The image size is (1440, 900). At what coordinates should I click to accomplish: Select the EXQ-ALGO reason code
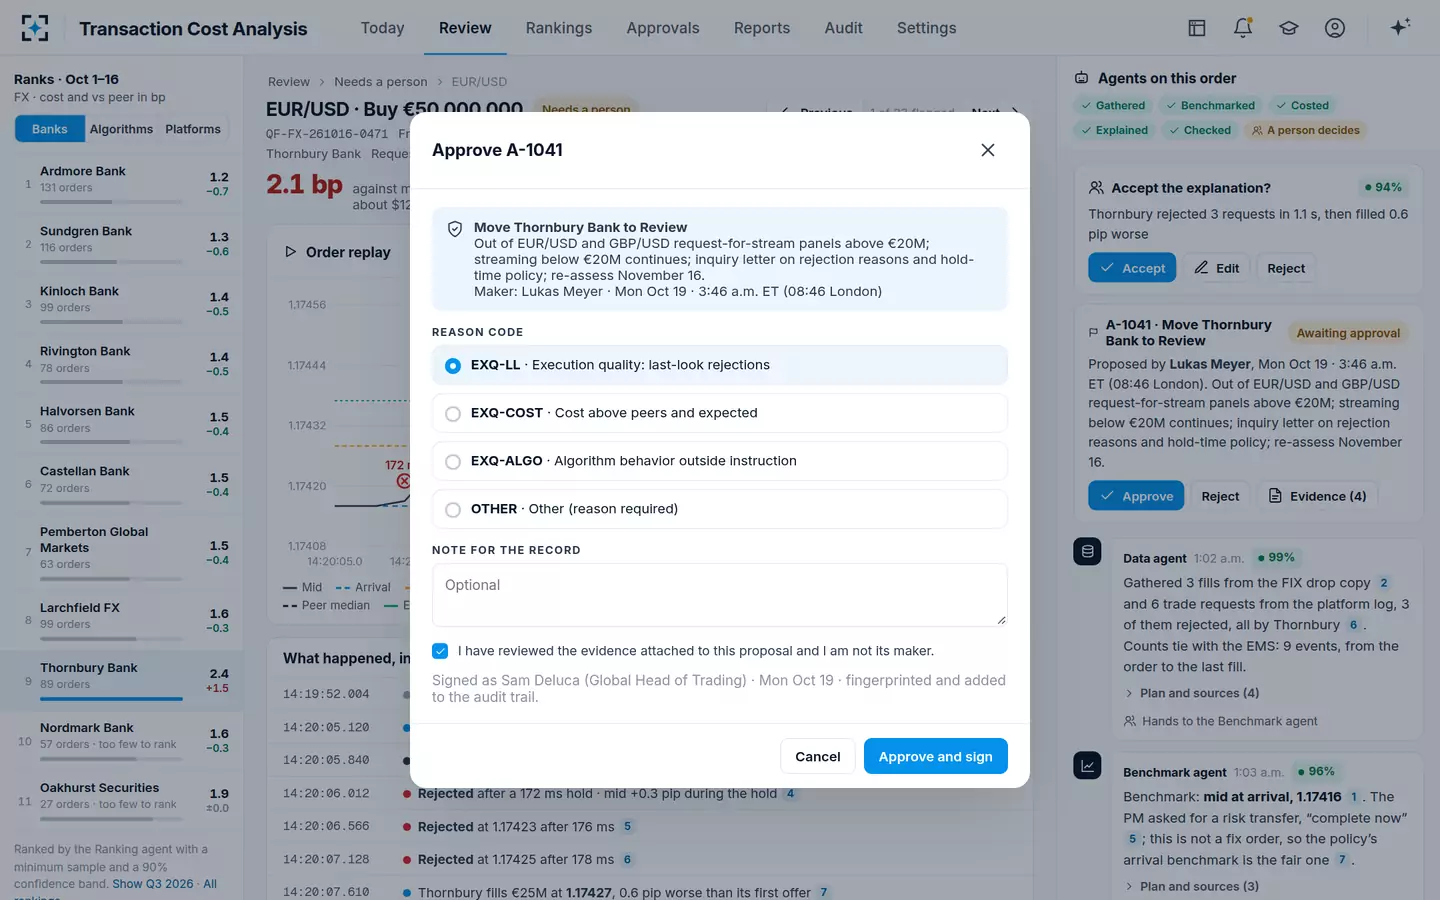(x=719, y=461)
